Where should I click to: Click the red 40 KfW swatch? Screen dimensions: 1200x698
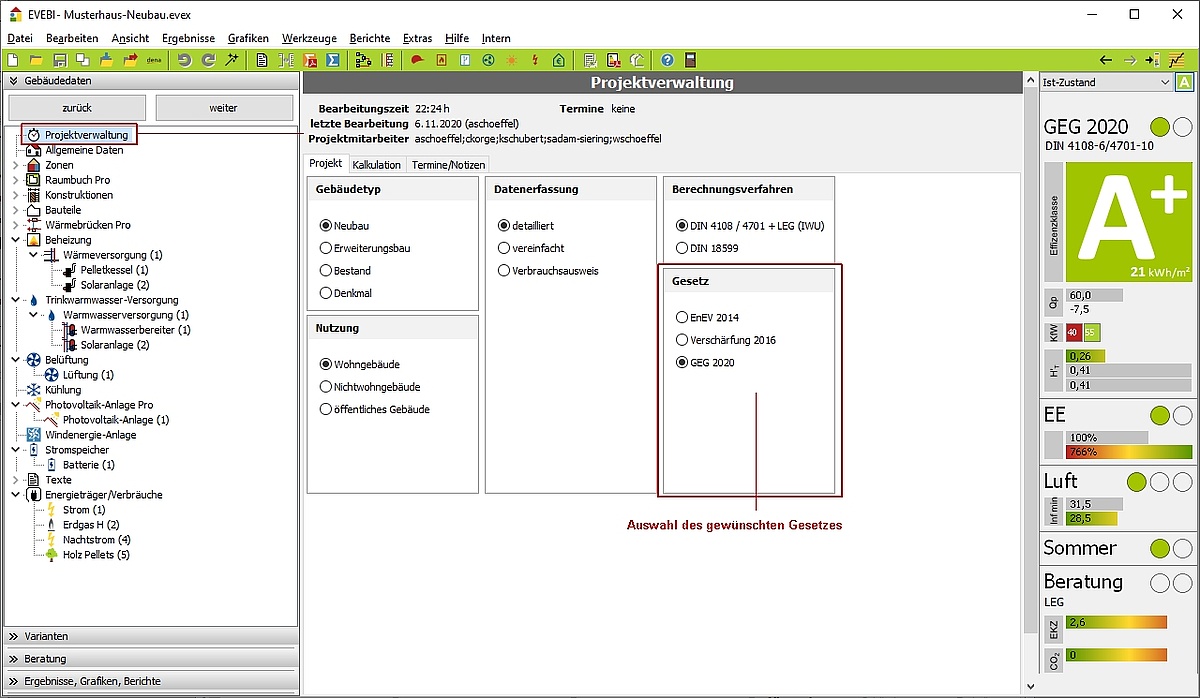tap(1074, 333)
